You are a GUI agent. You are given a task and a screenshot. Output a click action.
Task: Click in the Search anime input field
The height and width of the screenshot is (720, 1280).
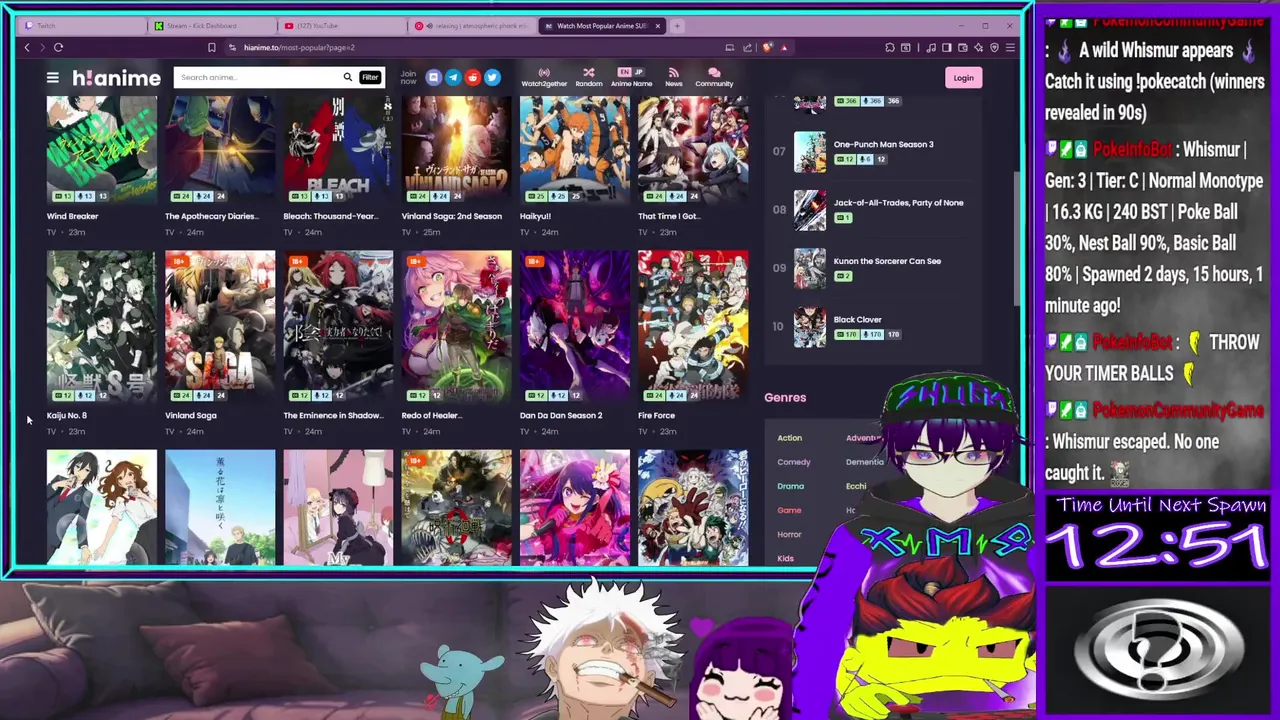257,77
